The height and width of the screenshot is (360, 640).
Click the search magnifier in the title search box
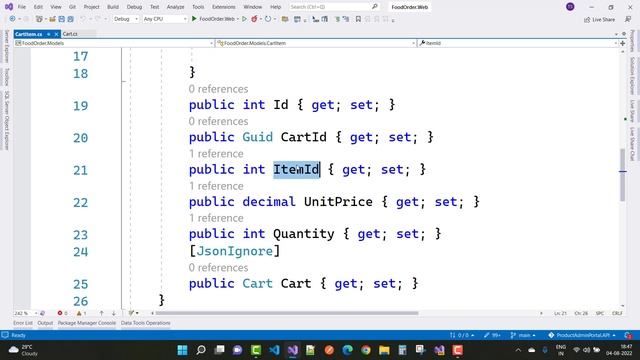click(x=375, y=7)
